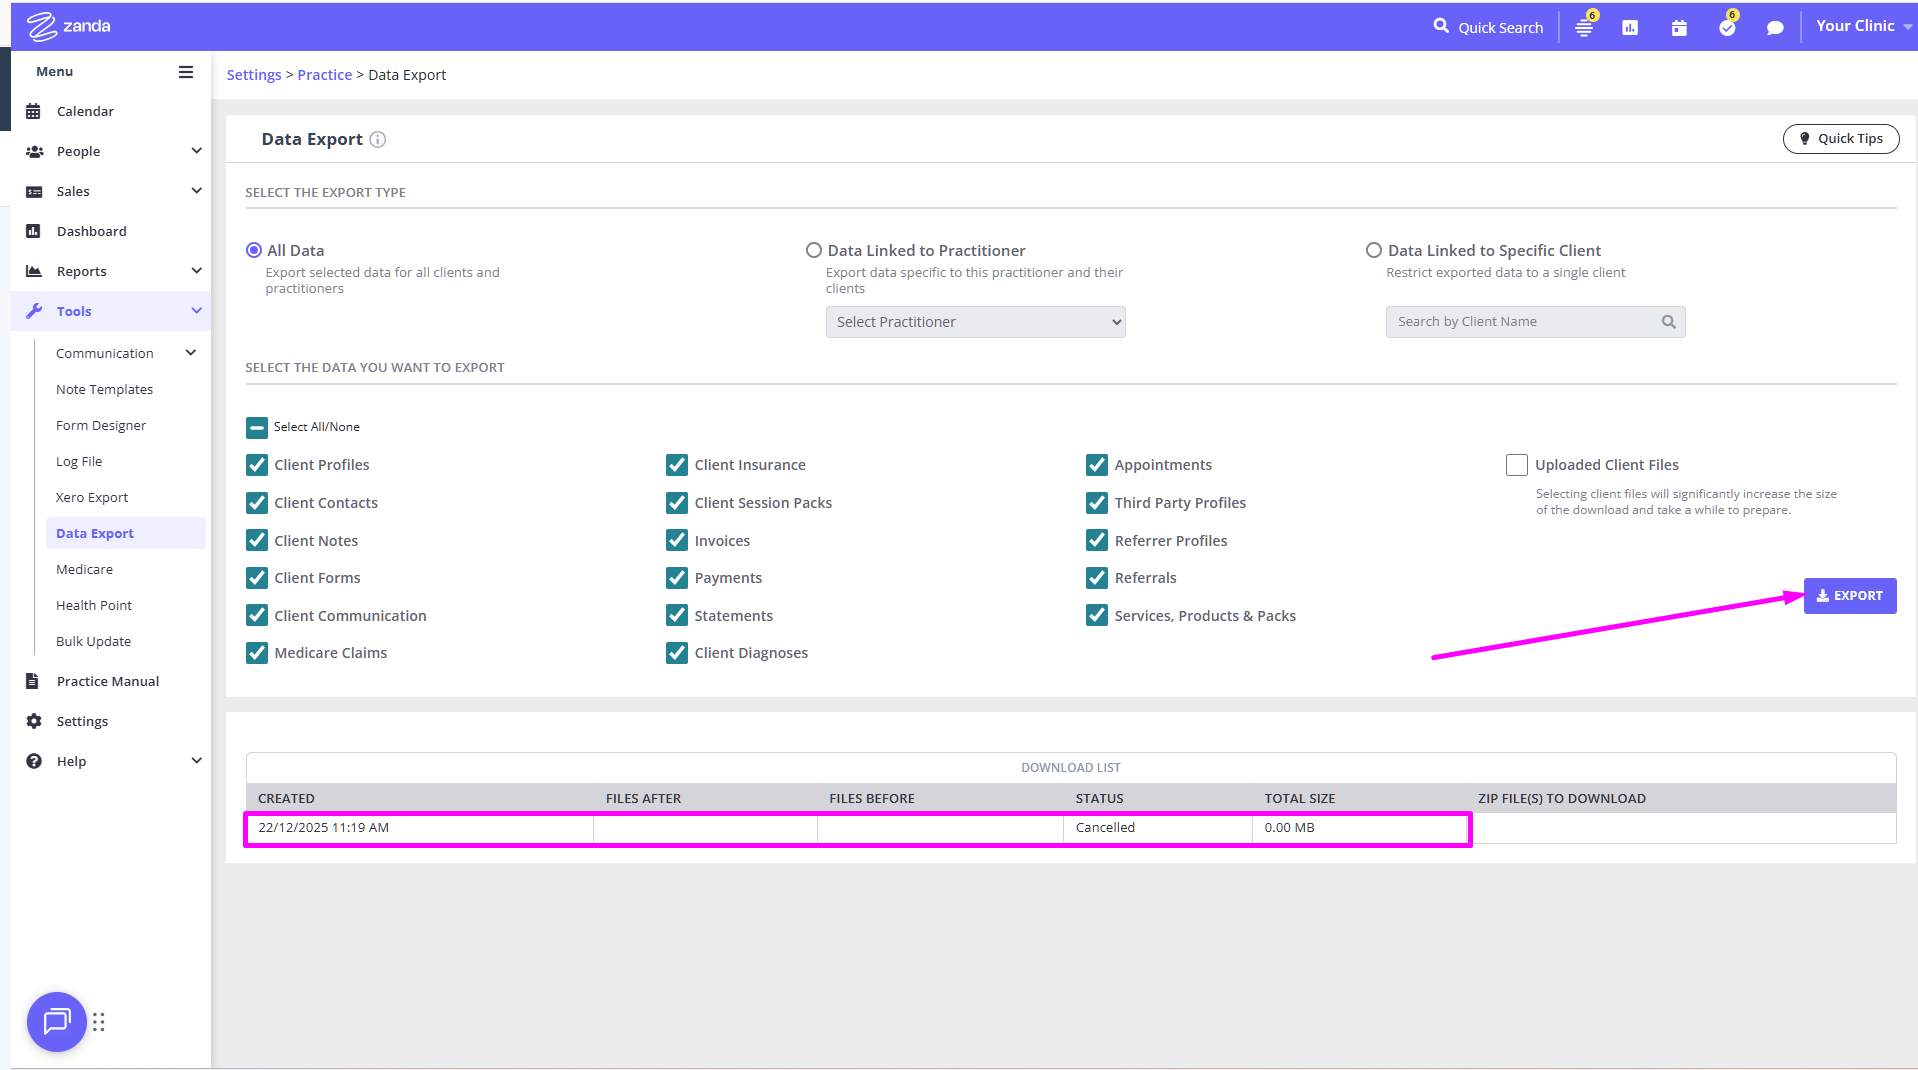Screen dimensions: 1918x1070
Task: Click the Zanda logo
Action: tap(68, 26)
